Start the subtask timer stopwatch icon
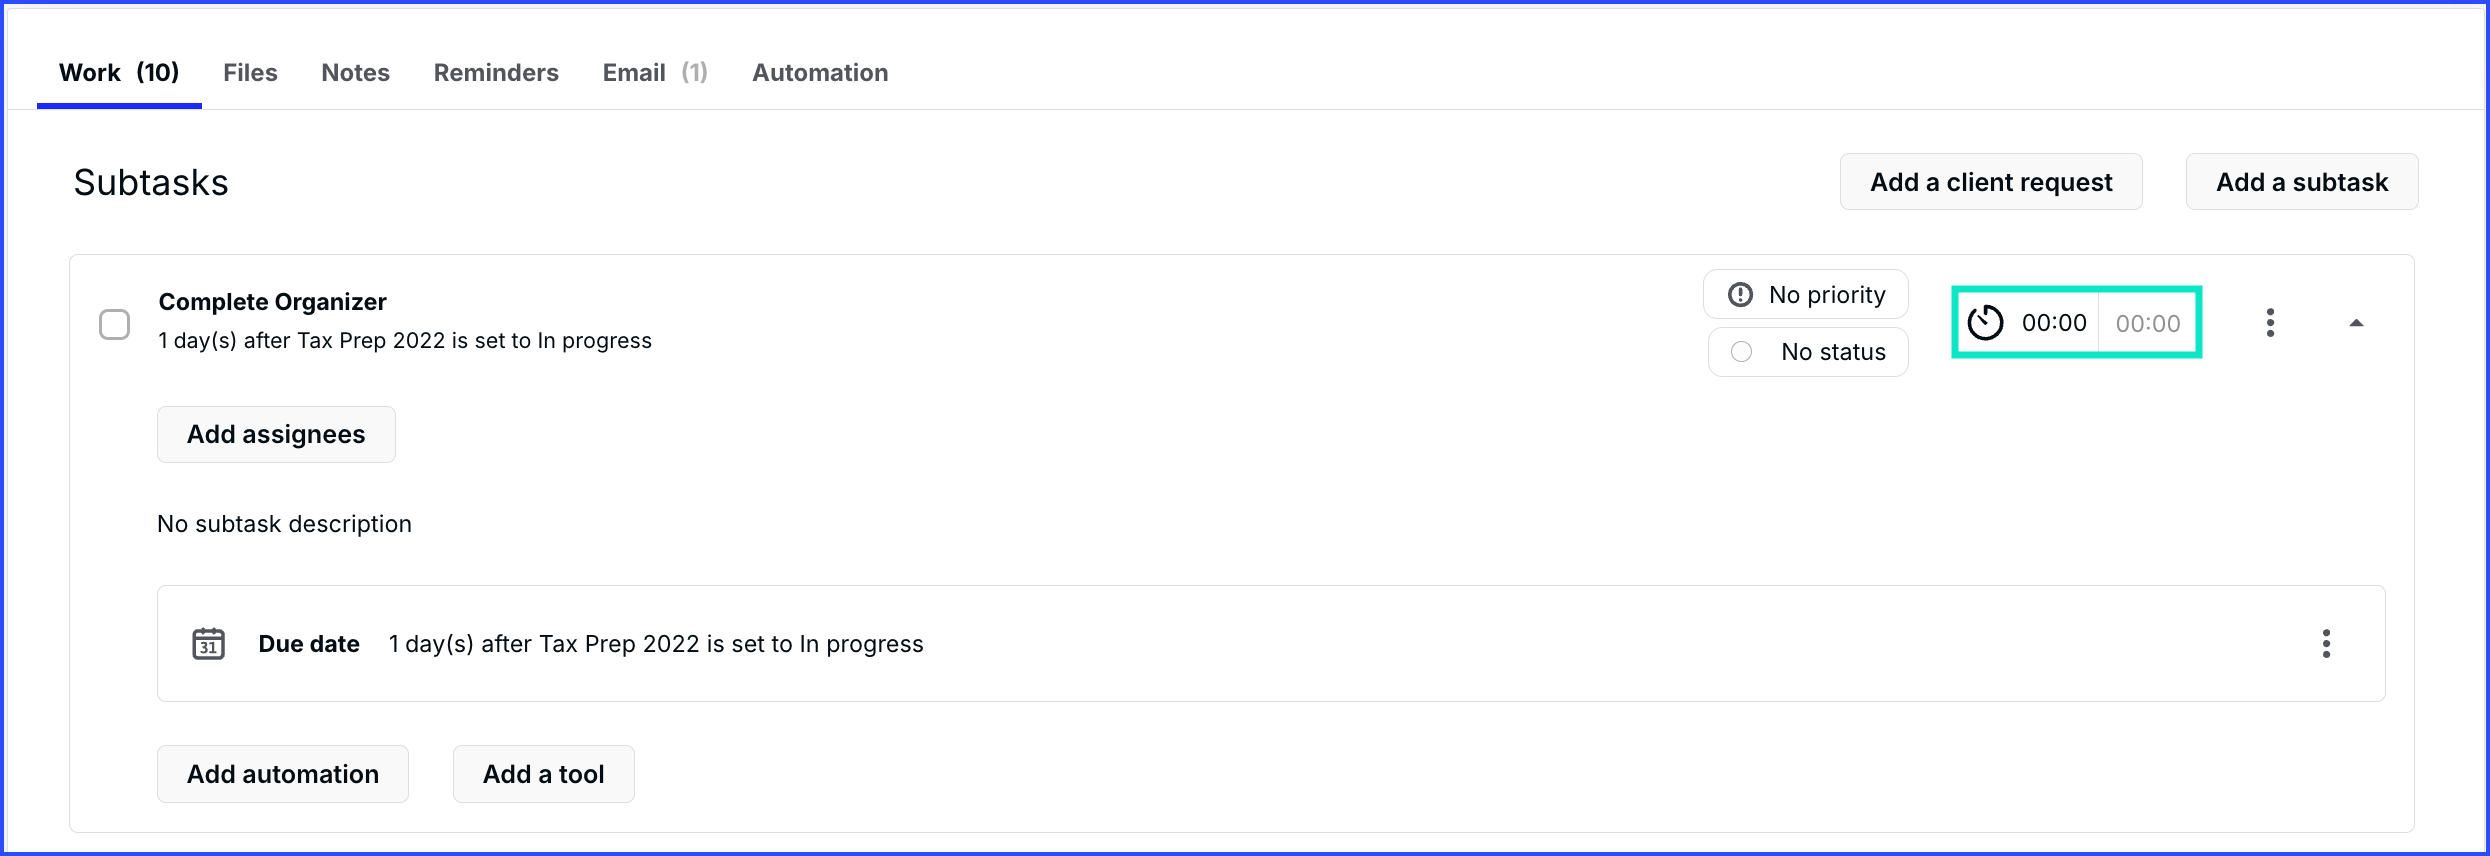Image resolution: width=2490 pixels, height=856 pixels. point(1985,322)
